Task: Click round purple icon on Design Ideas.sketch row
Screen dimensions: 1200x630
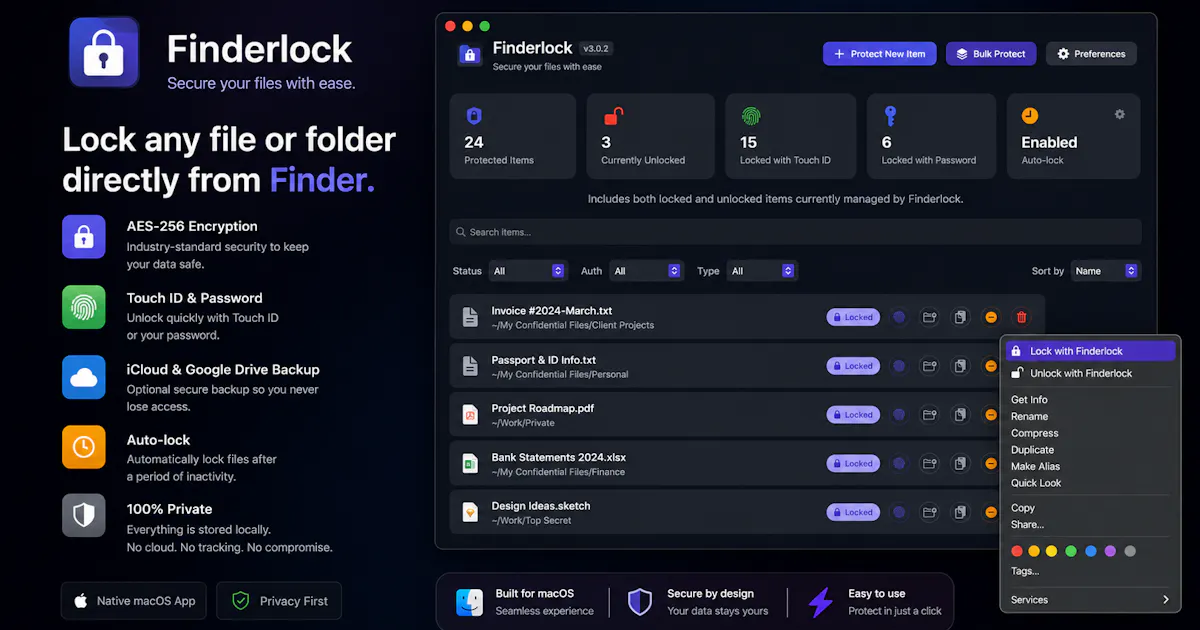Action: (899, 512)
